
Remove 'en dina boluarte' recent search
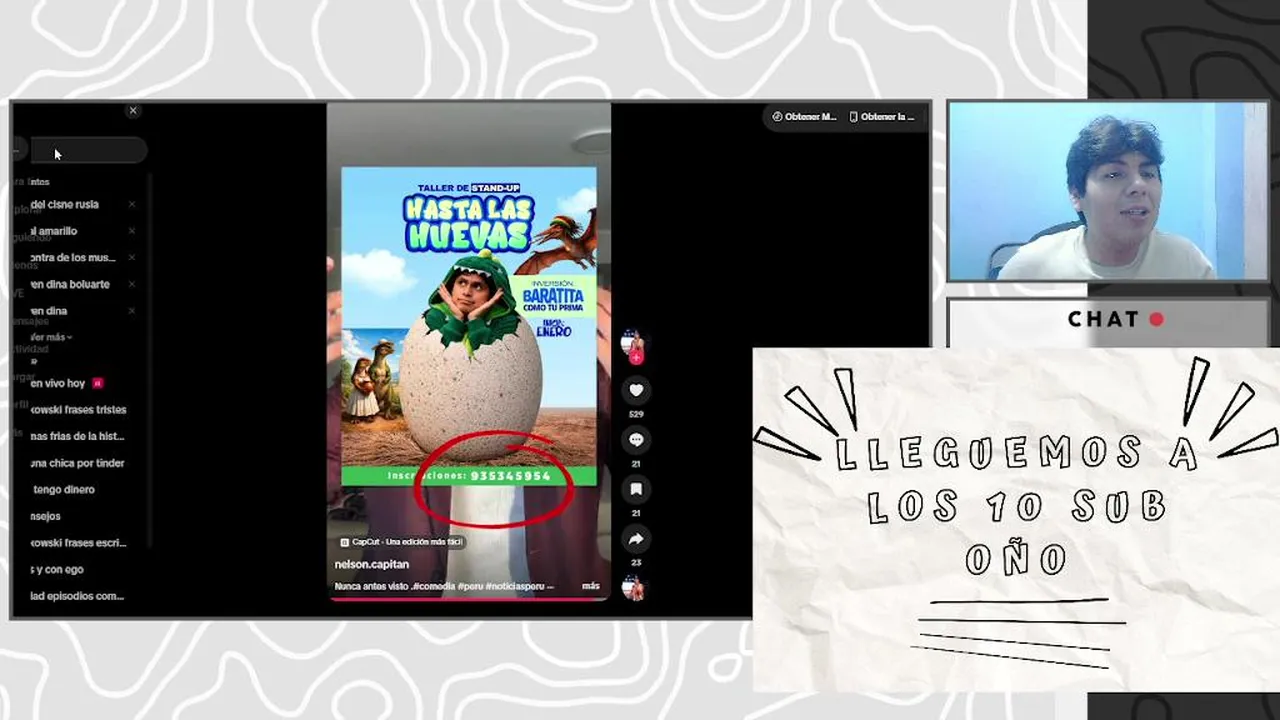[131, 284]
